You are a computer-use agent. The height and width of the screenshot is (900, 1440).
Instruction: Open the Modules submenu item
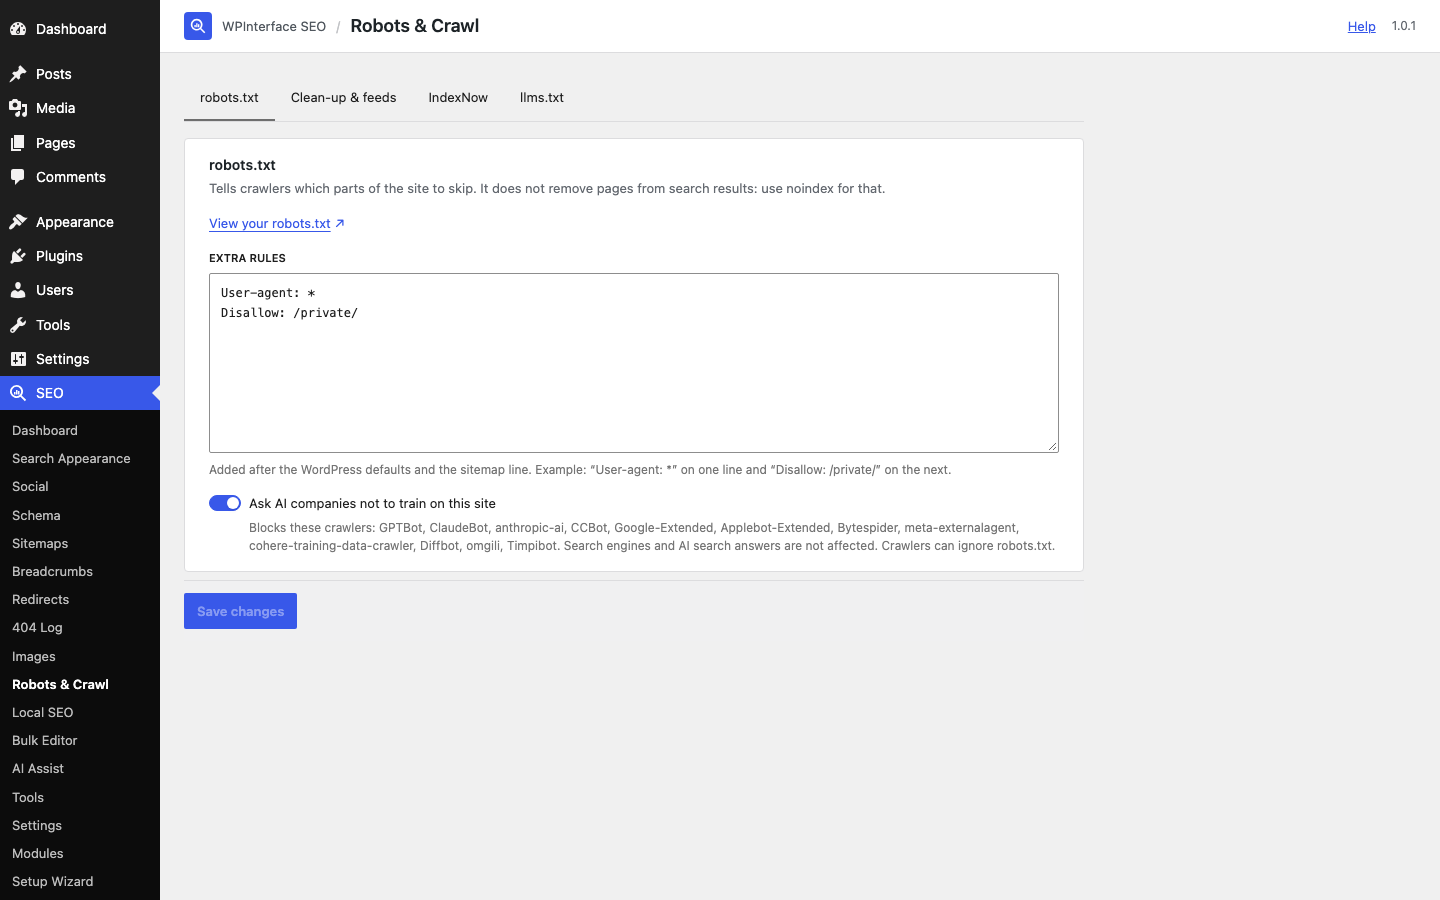coord(37,853)
